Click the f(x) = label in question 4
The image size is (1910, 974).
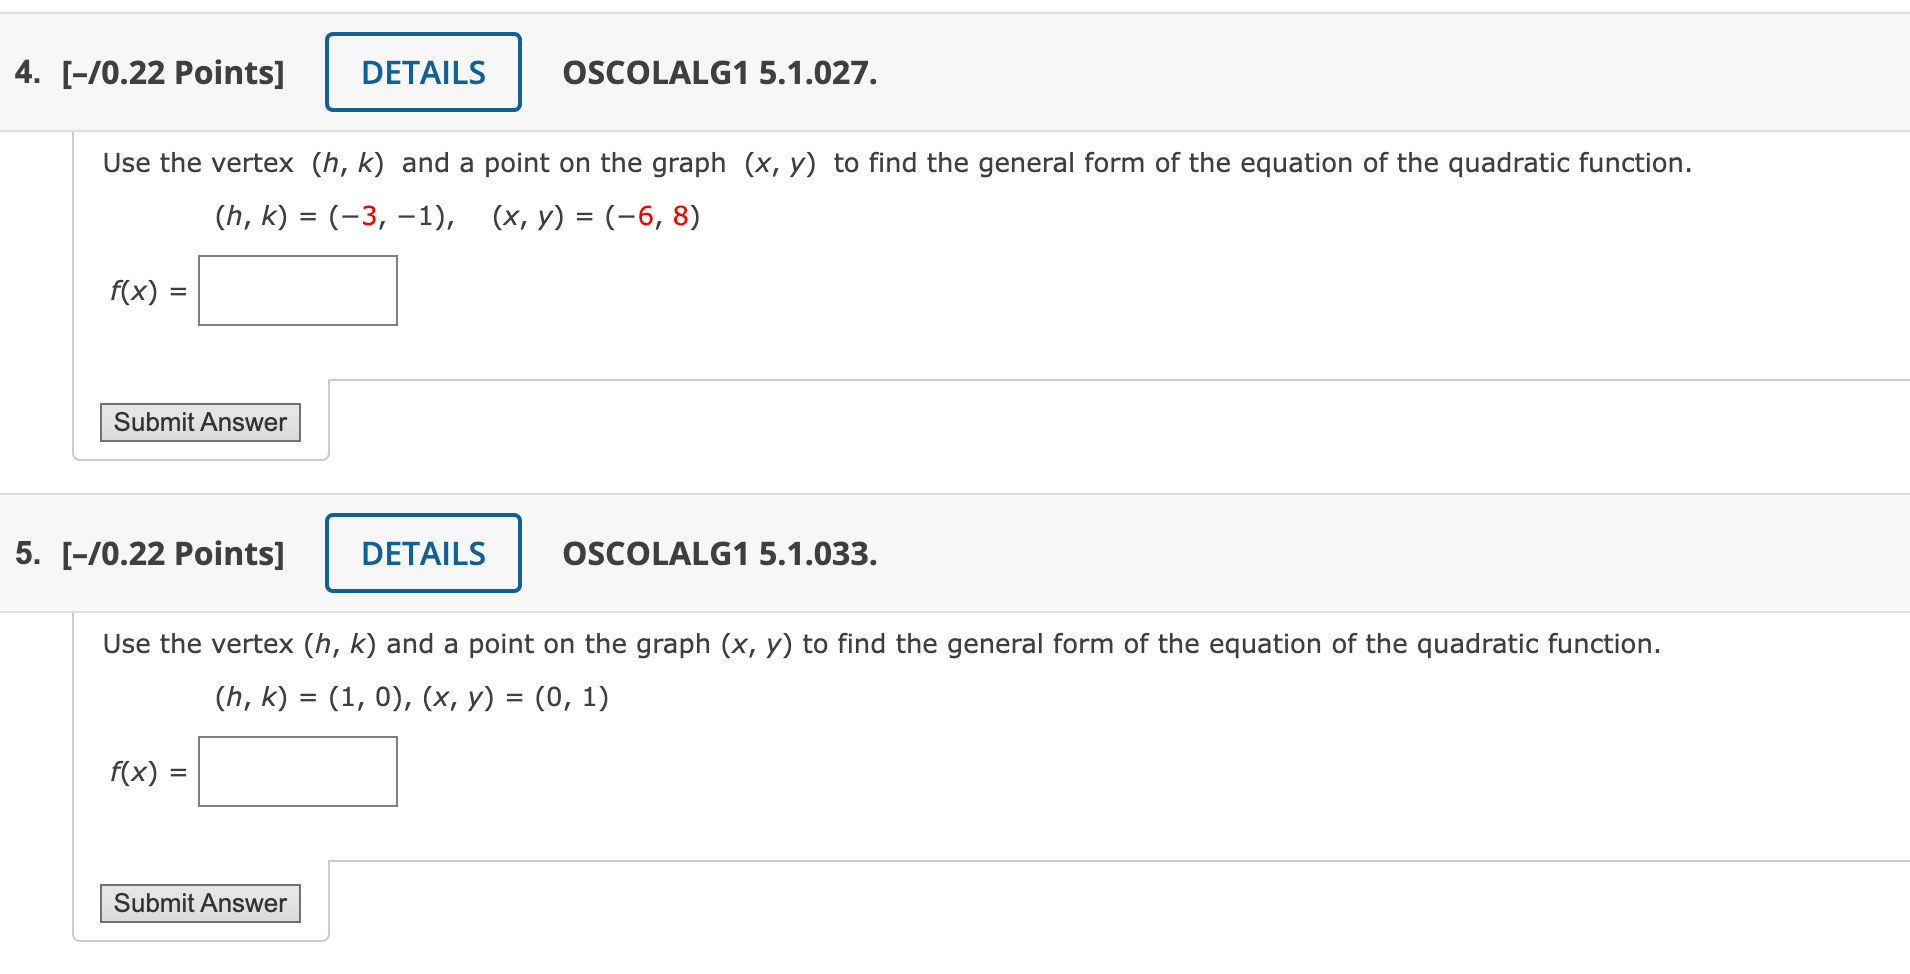pos(147,291)
